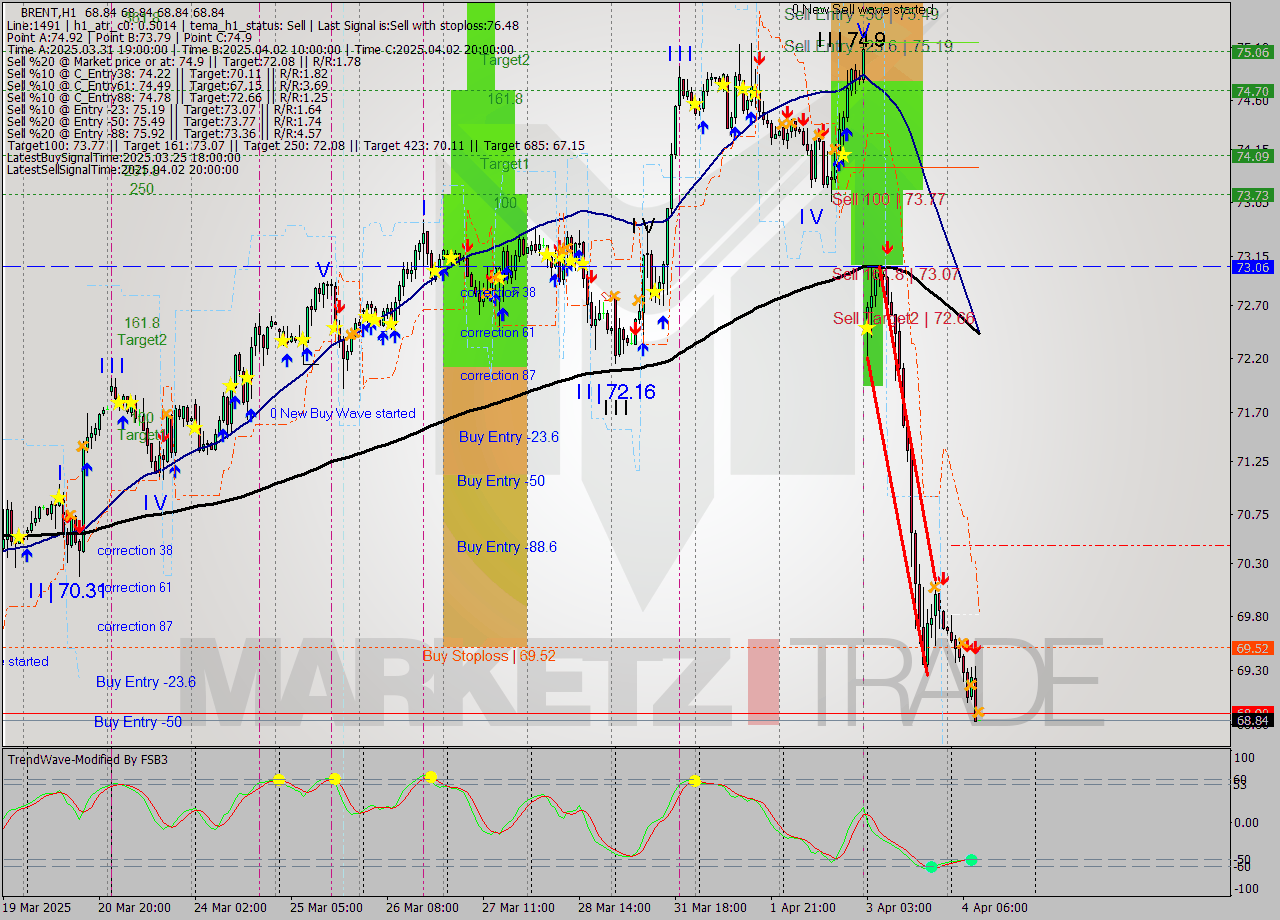Click the red down arrow near the 1 Apr high

[x=760, y=58]
